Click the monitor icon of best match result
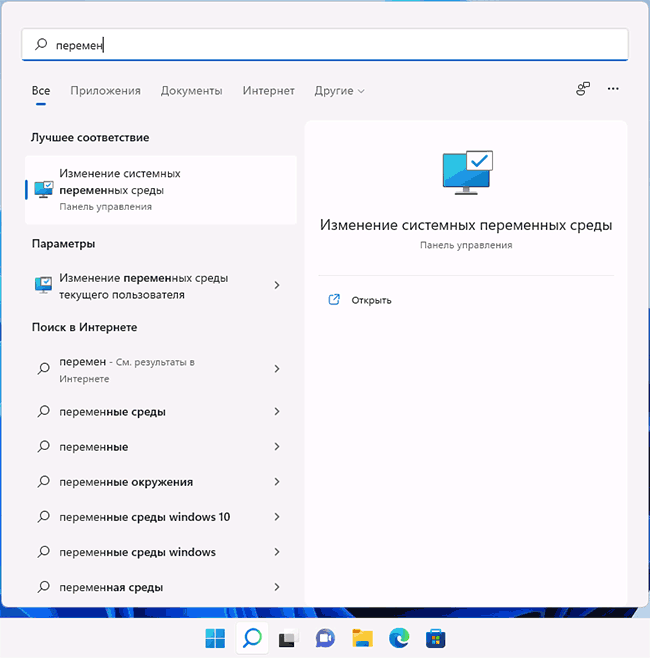The width and height of the screenshot is (650, 658). (x=44, y=190)
